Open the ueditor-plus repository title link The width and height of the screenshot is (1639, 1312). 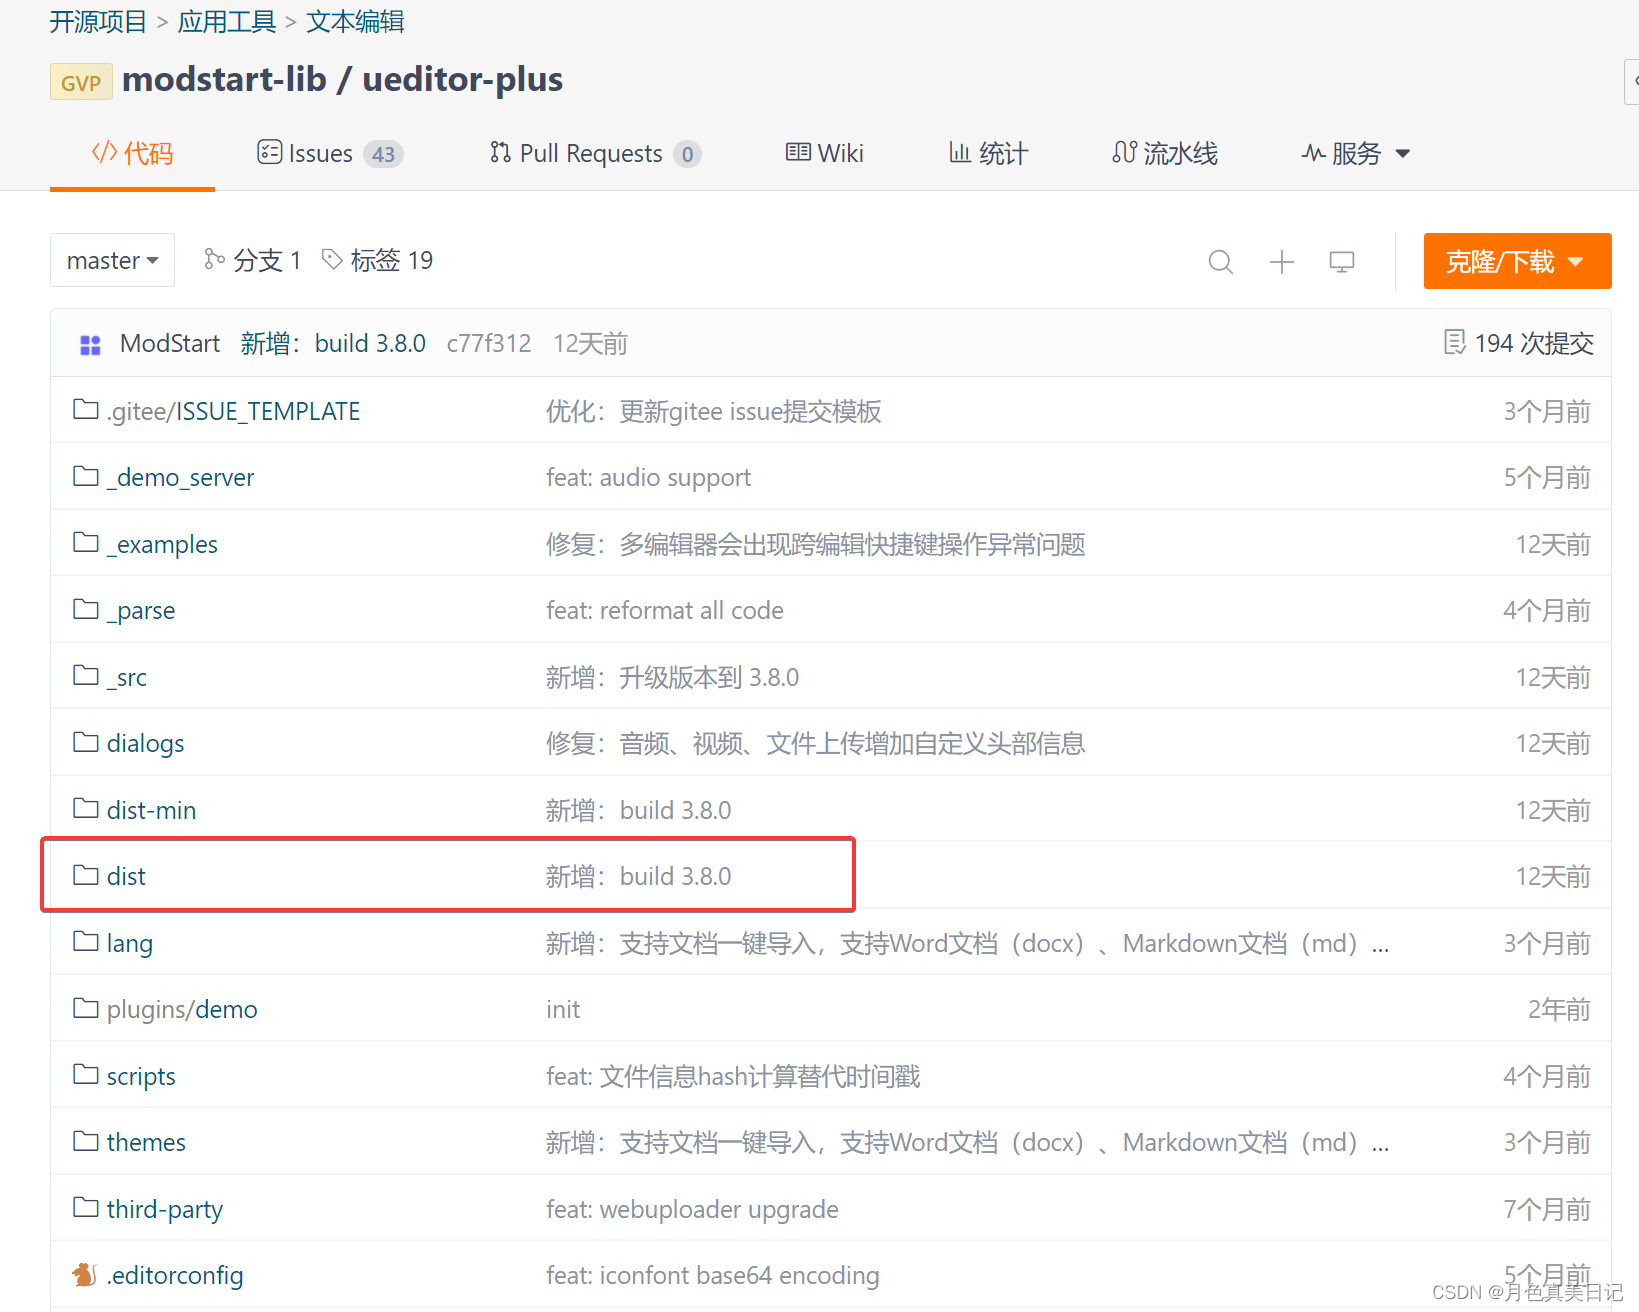point(462,79)
